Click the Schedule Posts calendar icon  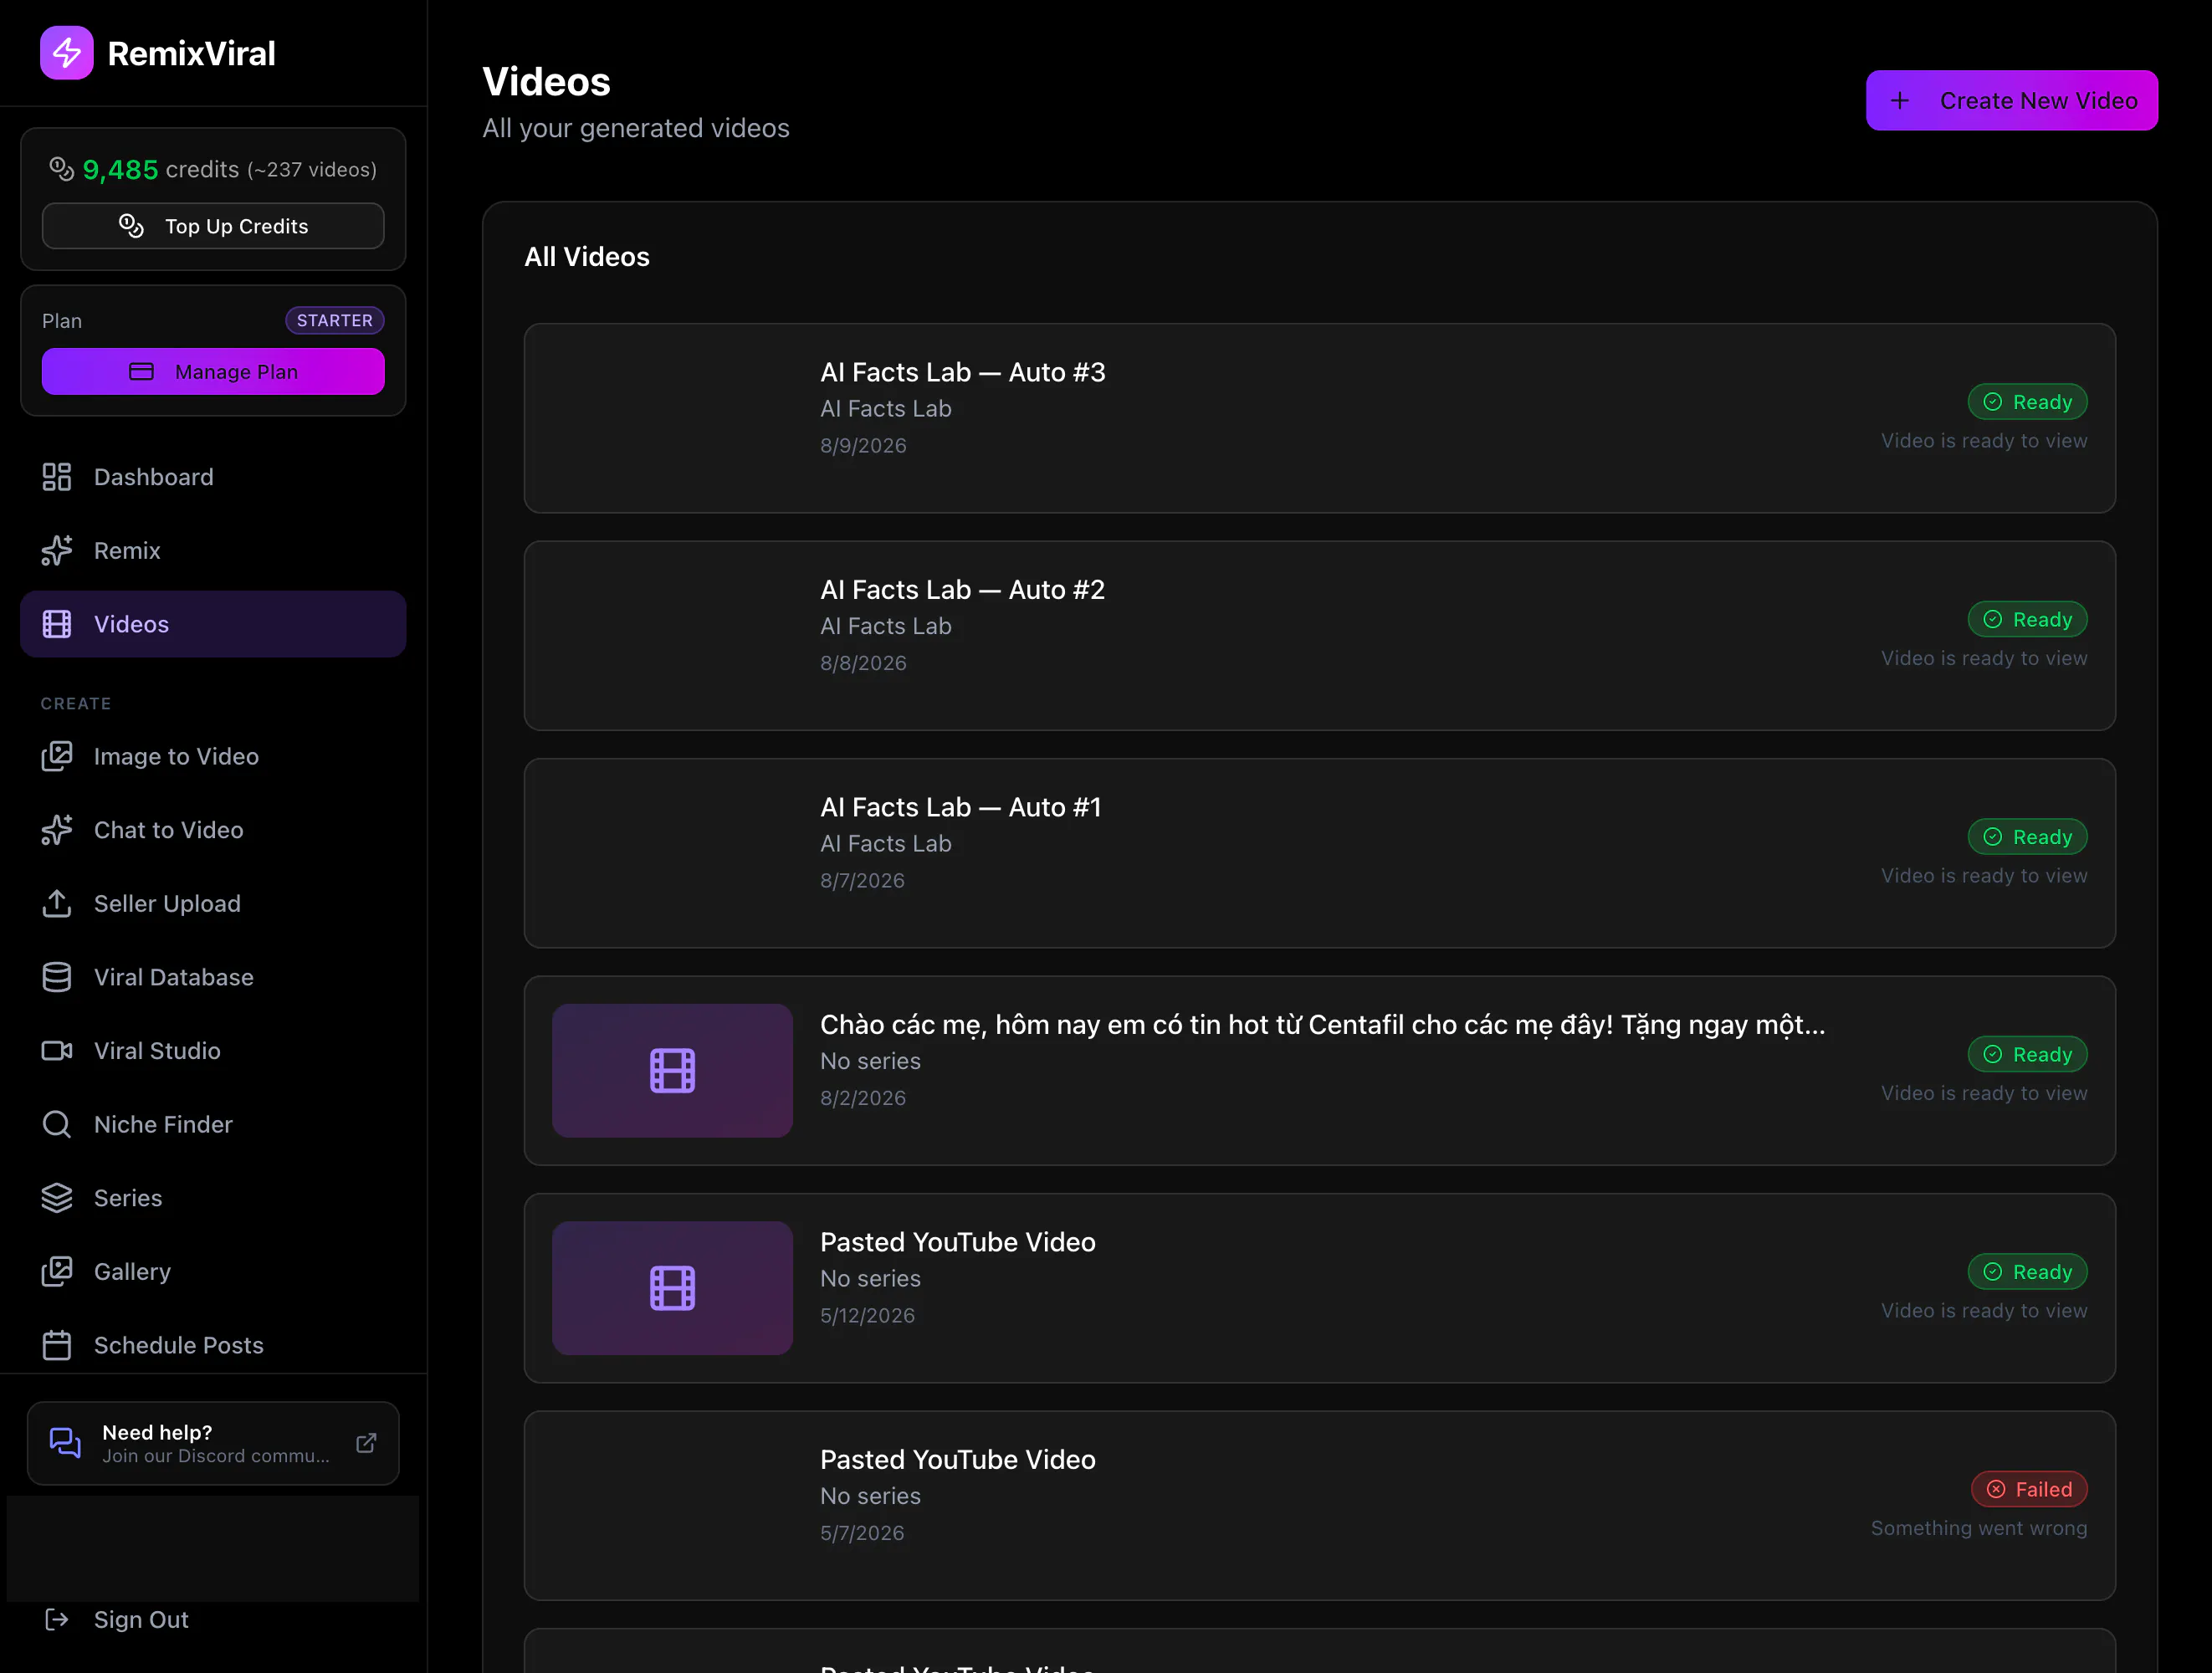[x=57, y=1344]
